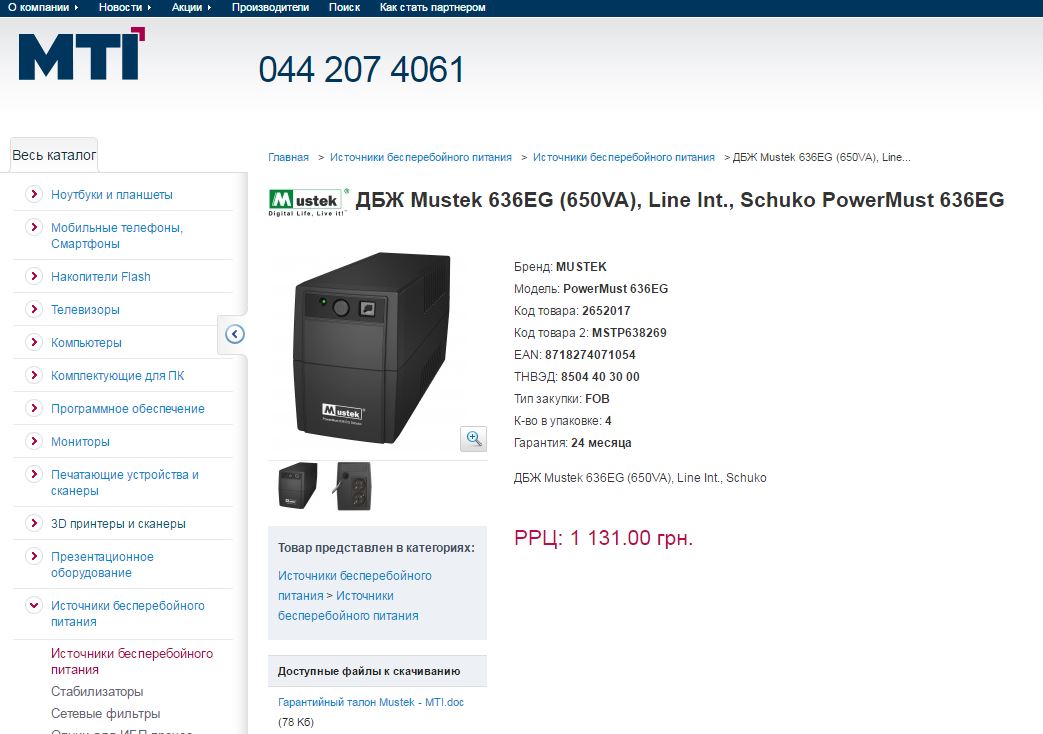
Task: Click the MTI logo
Action: click(x=81, y=54)
